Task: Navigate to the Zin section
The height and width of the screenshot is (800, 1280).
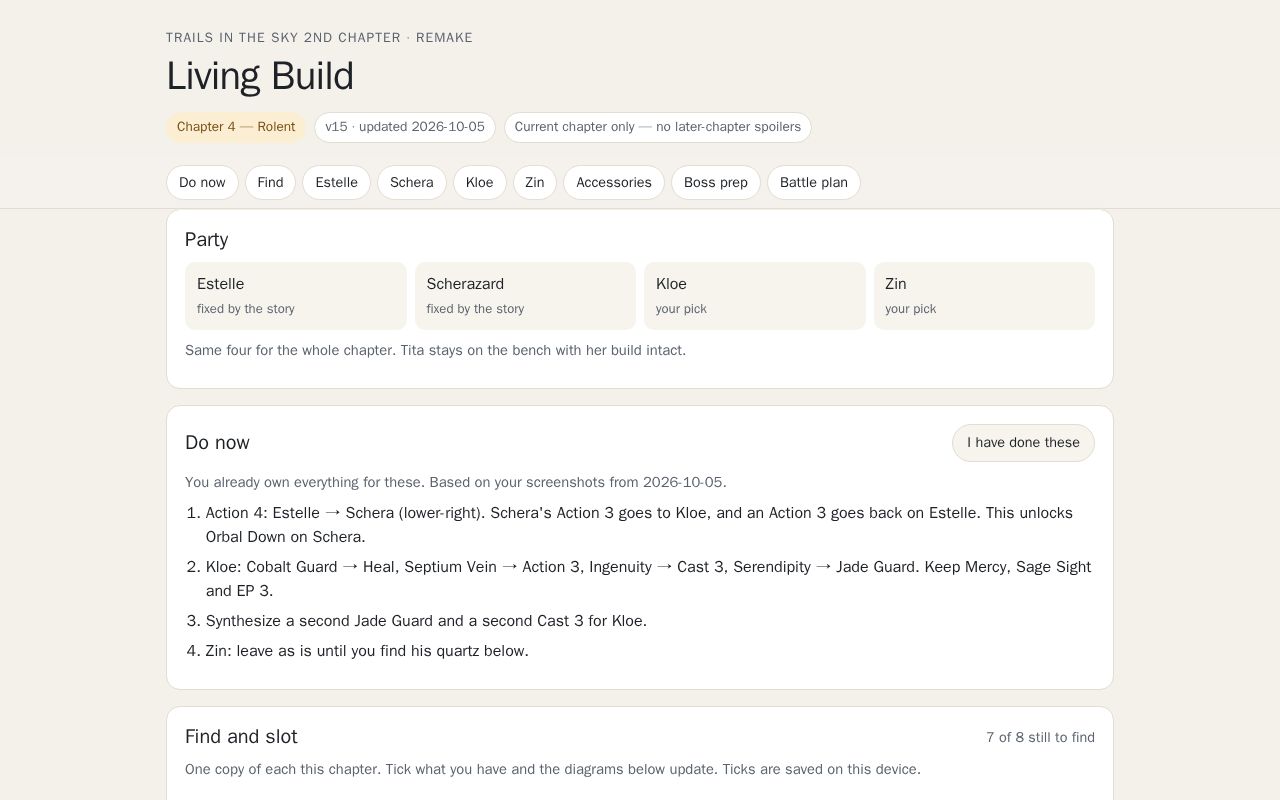Action: click(x=535, y=183)
